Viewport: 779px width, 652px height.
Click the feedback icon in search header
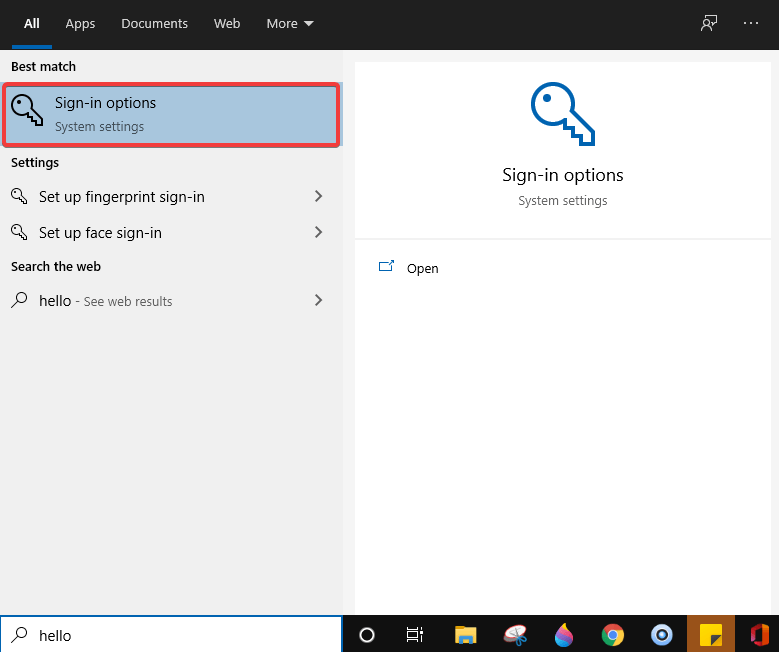(x=709, y=23)
